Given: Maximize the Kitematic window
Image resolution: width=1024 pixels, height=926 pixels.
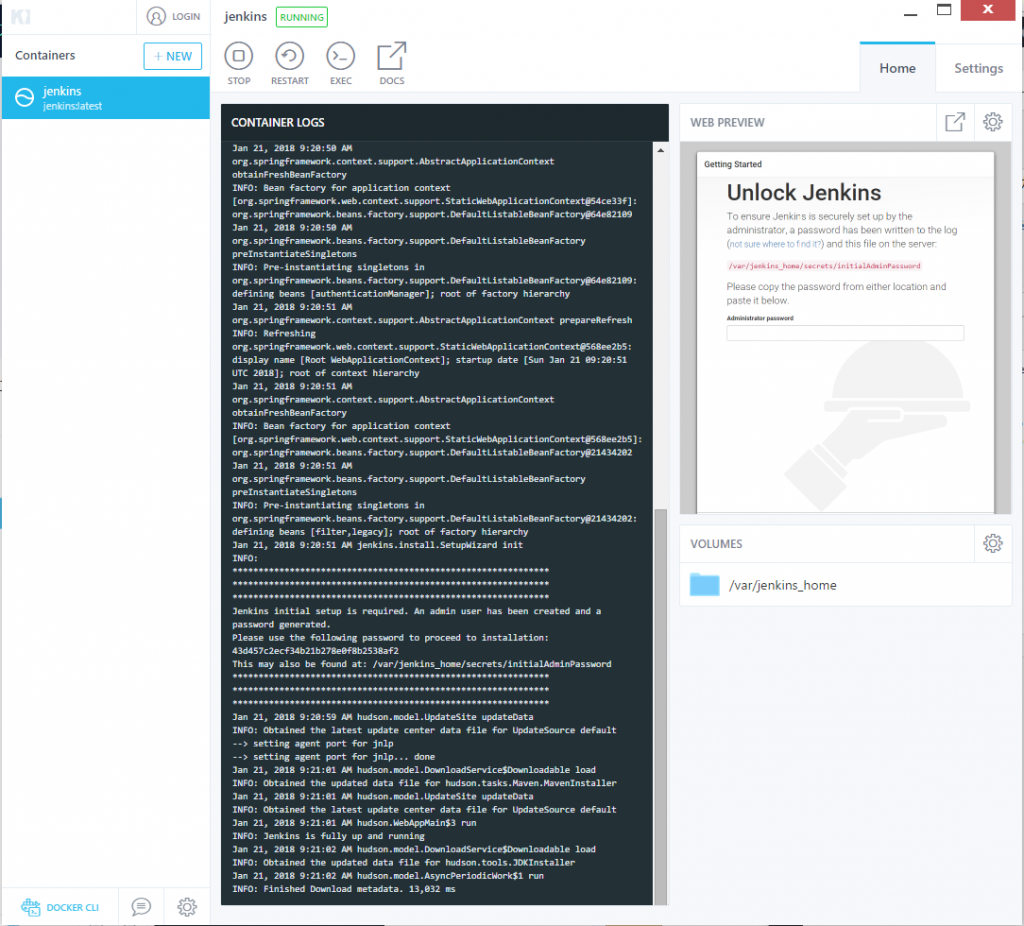Looking at the screenshot, I should tap(944, 10).
